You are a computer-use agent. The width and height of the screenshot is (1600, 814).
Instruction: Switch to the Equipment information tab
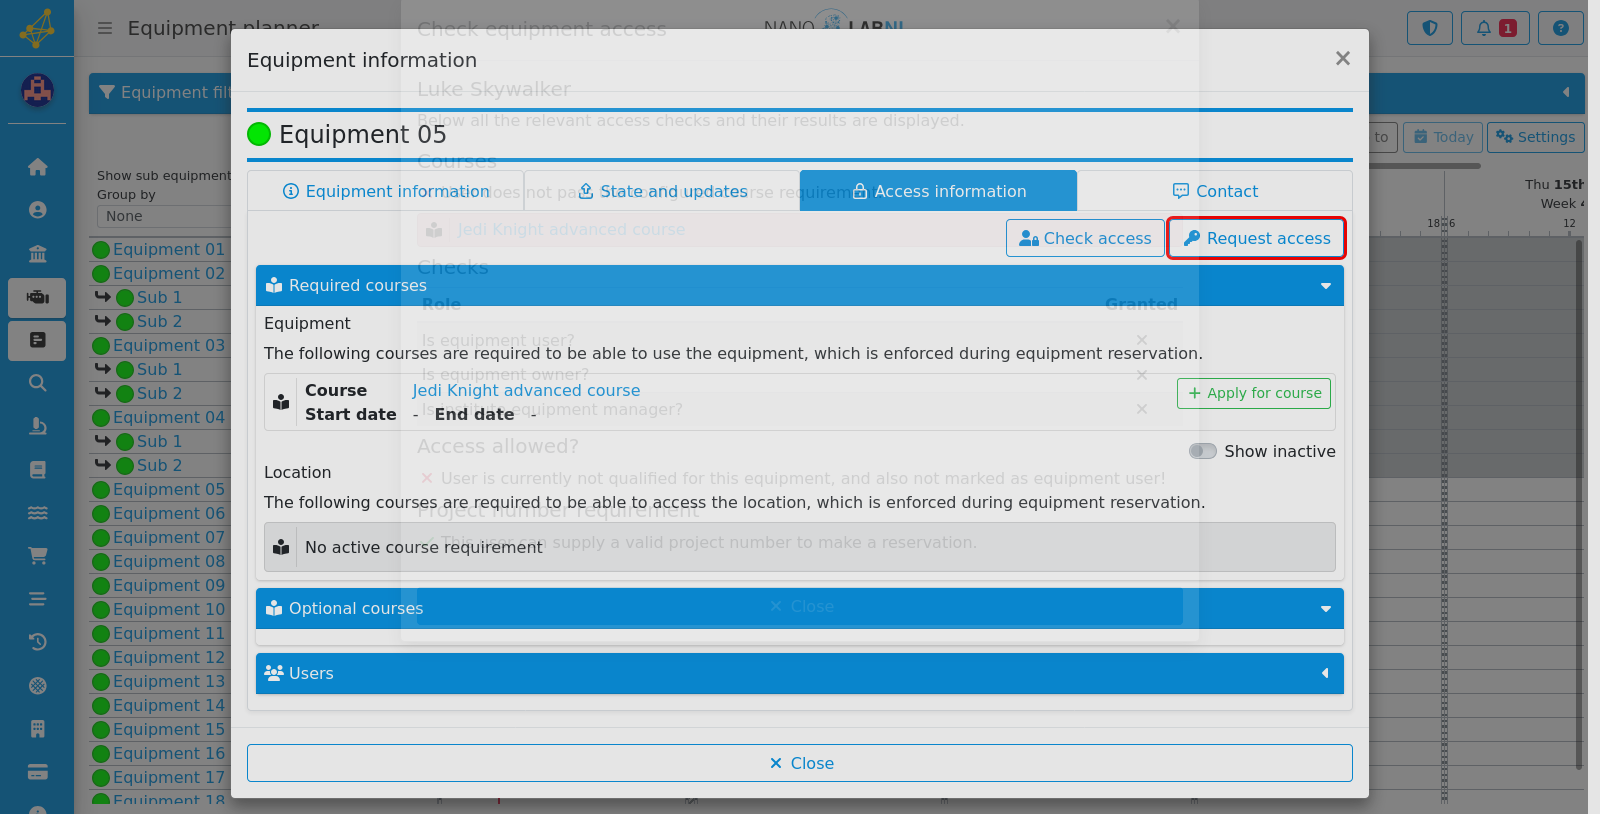point(386,191)
